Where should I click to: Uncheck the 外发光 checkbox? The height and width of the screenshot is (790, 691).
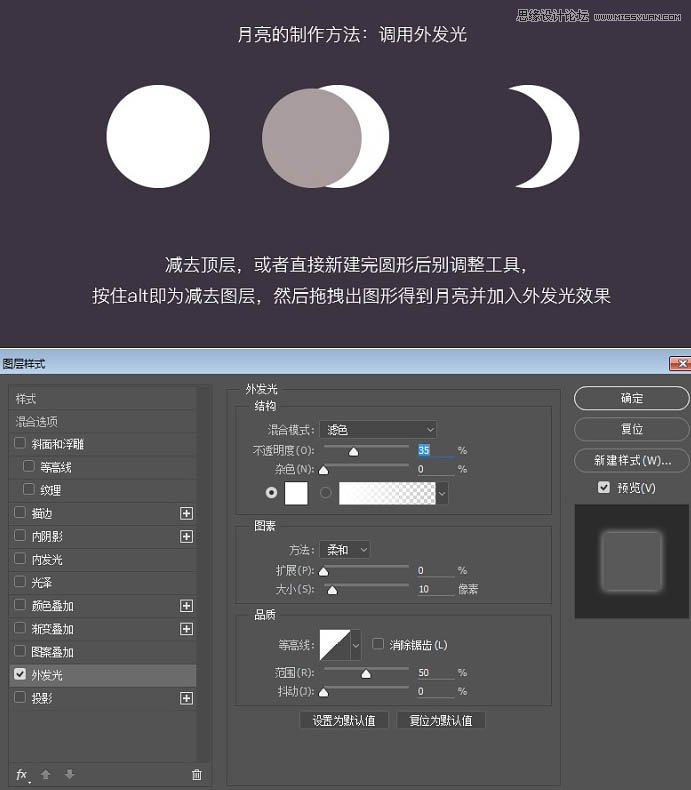20,674
